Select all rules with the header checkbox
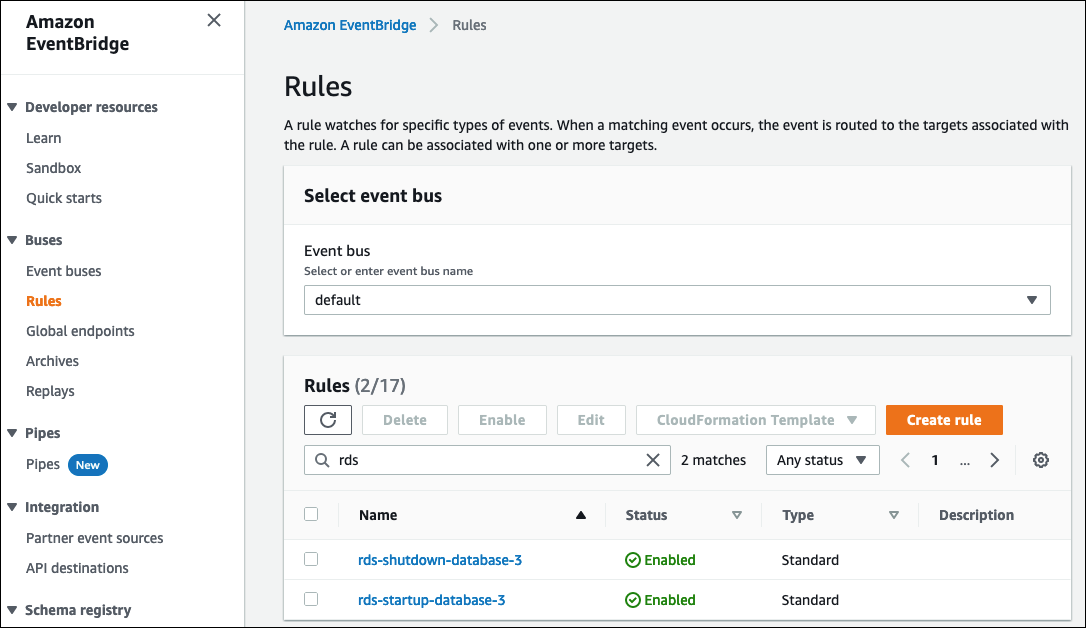 [311, 513]
